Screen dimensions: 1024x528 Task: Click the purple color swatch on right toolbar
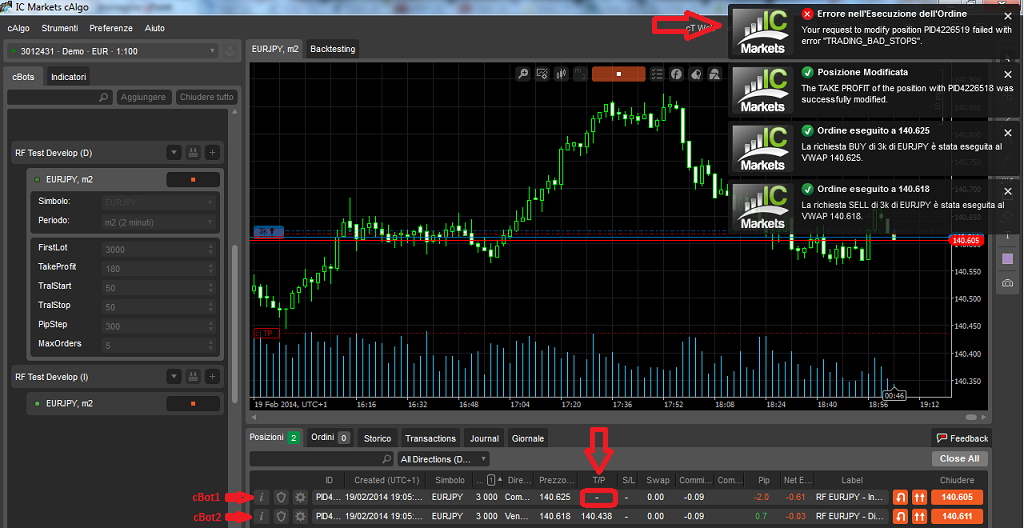[1007, 259]
